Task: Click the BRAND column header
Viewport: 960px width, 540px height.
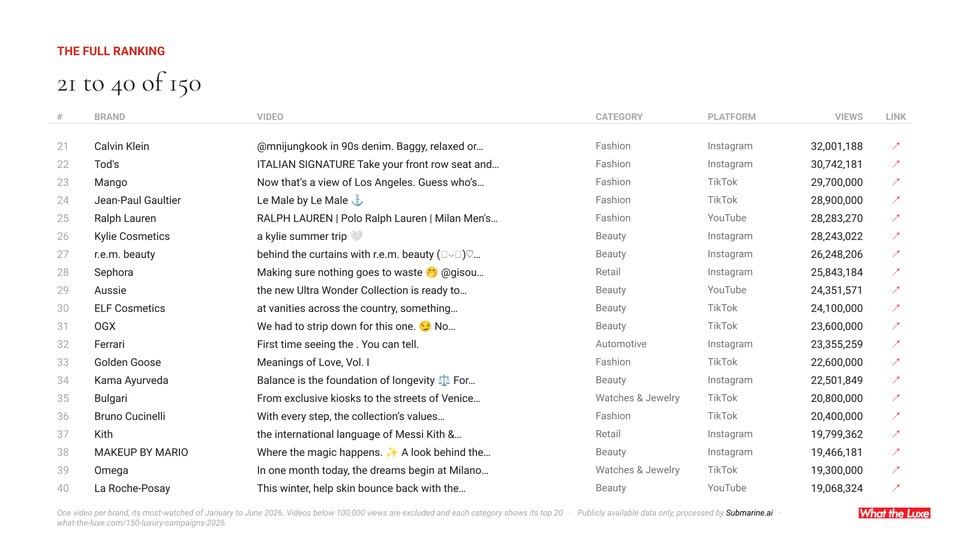Action: 110,116
